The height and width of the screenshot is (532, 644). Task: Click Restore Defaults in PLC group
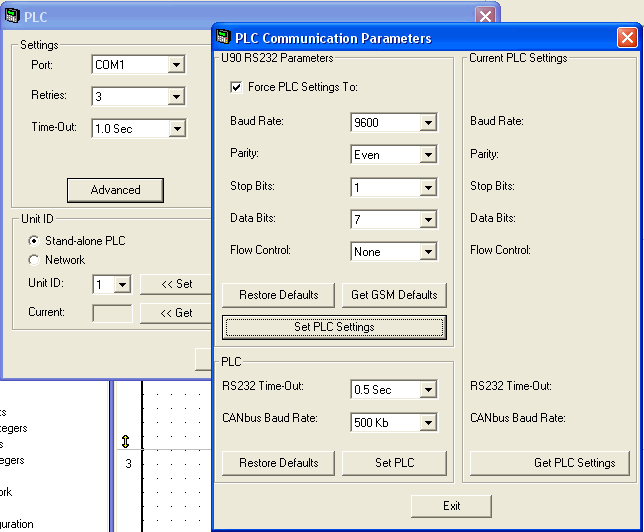point(278,463)
